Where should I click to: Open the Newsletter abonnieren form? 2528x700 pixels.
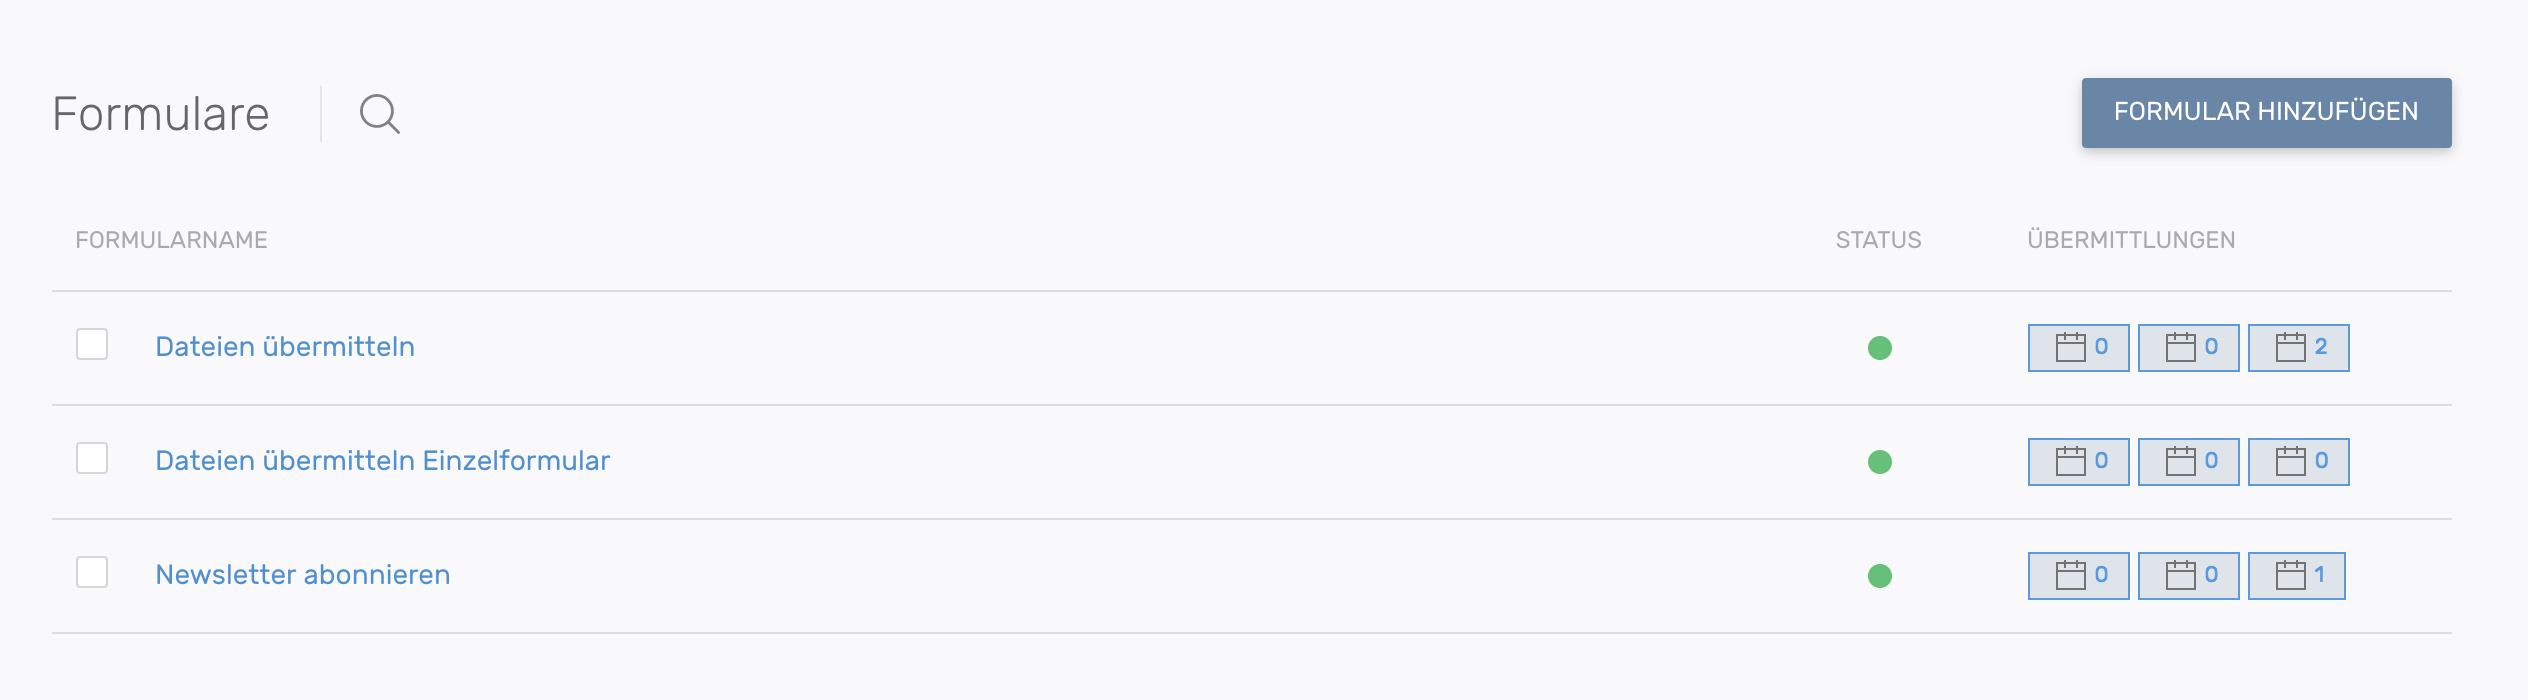tap(303, 575)
